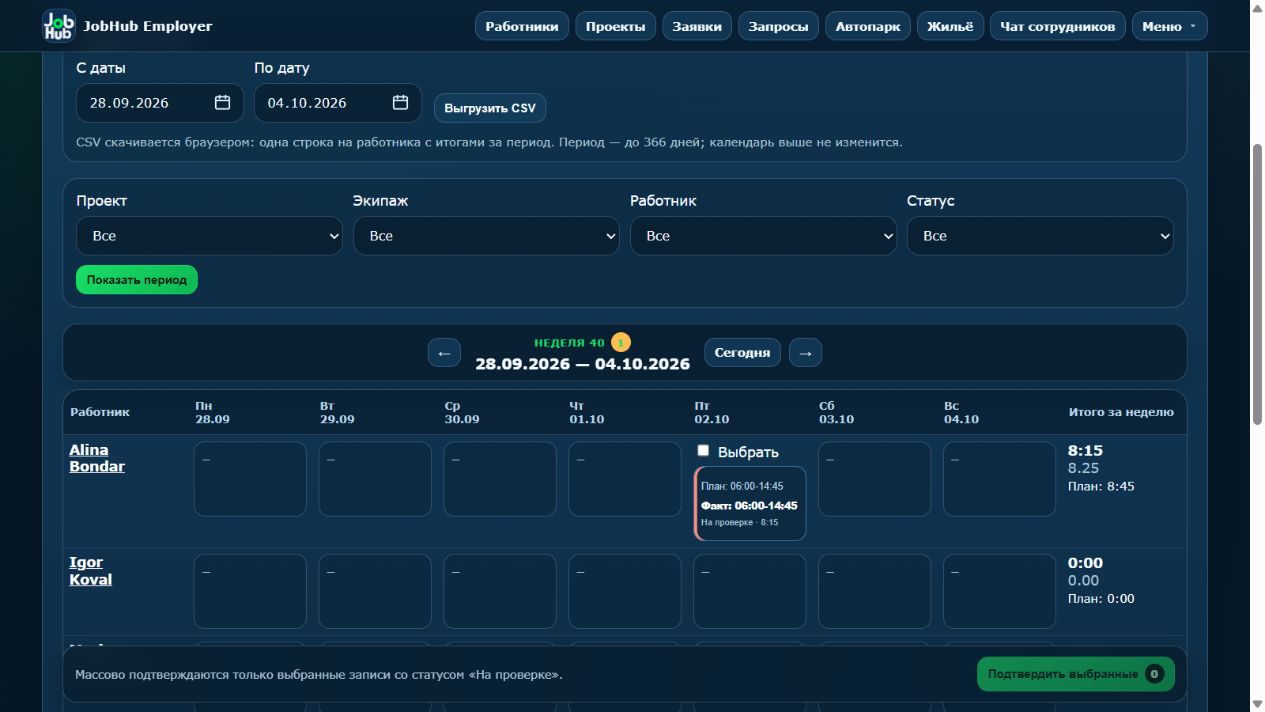Open the Запросы nav item
The width and height of the screenshot is (1265, 712).
click(x=779, y=26)
